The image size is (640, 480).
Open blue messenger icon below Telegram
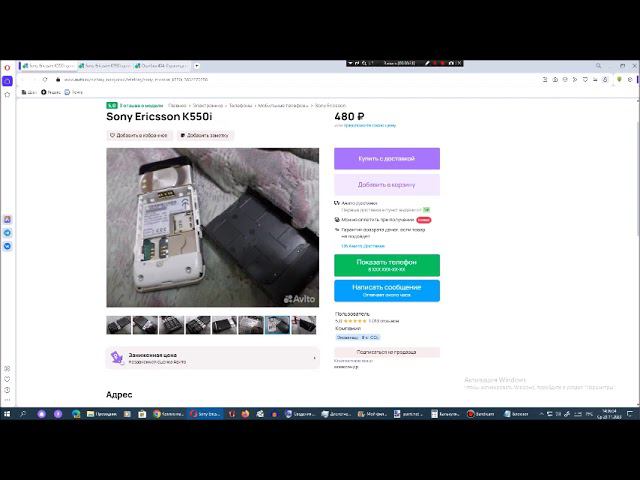pyautogui.click(x=7, y=247)
